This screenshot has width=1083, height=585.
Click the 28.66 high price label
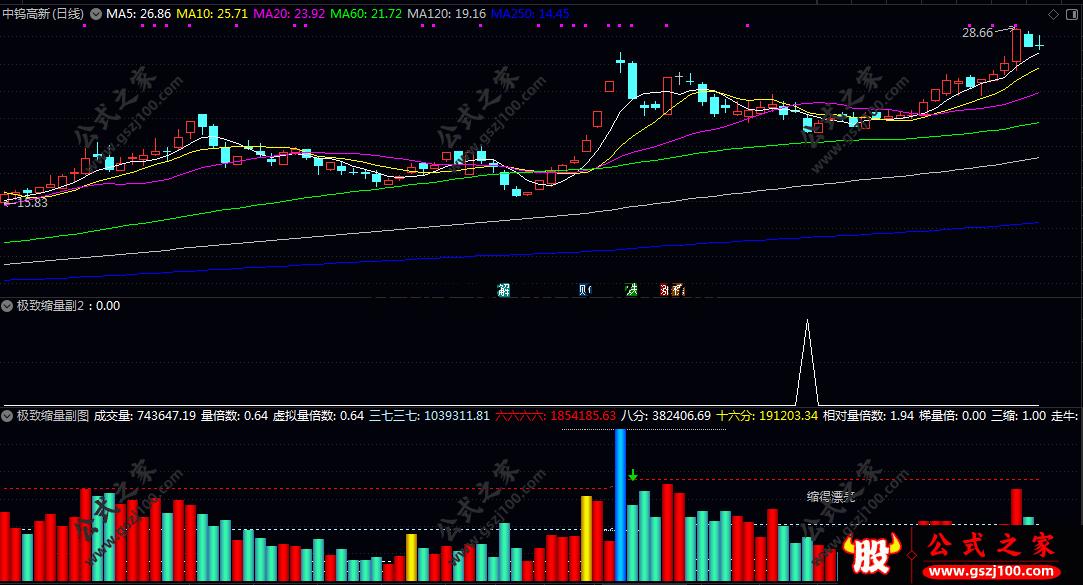tap(977, 32)
